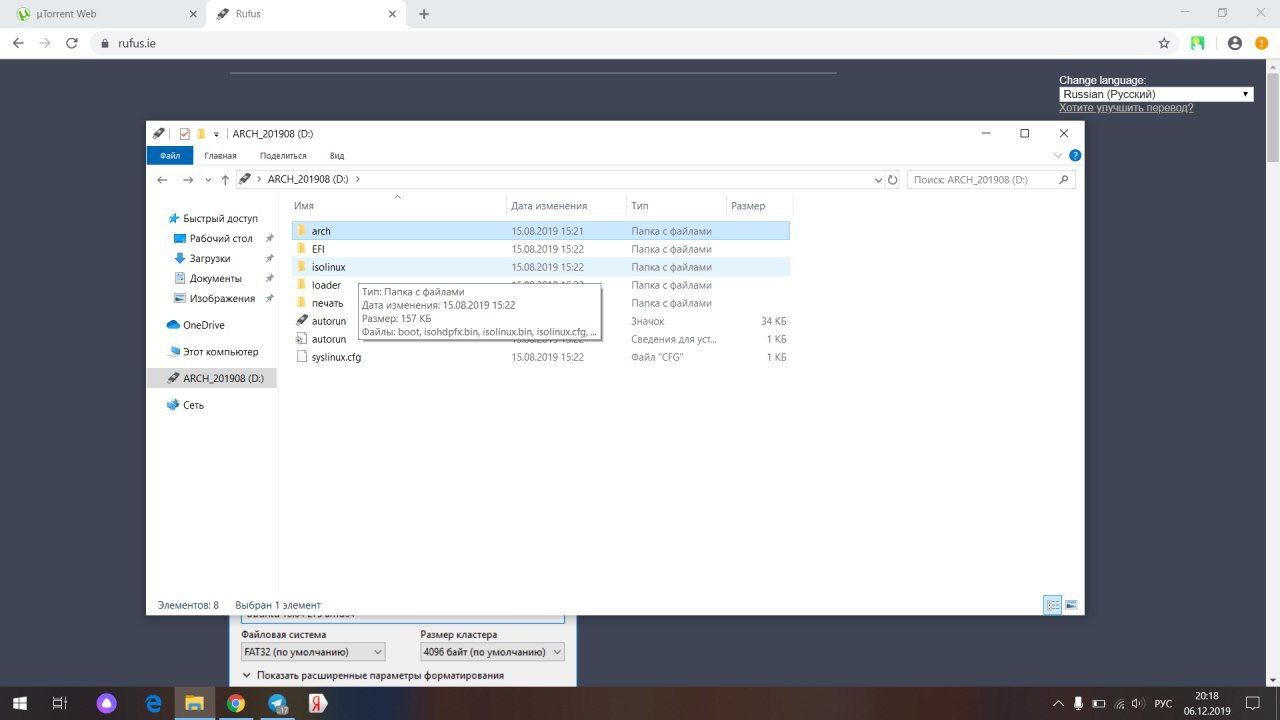The width and height of the screenshot is (1280, 720).
Task: Expand the ribbon with the chevron
Action: [1058, 156]
